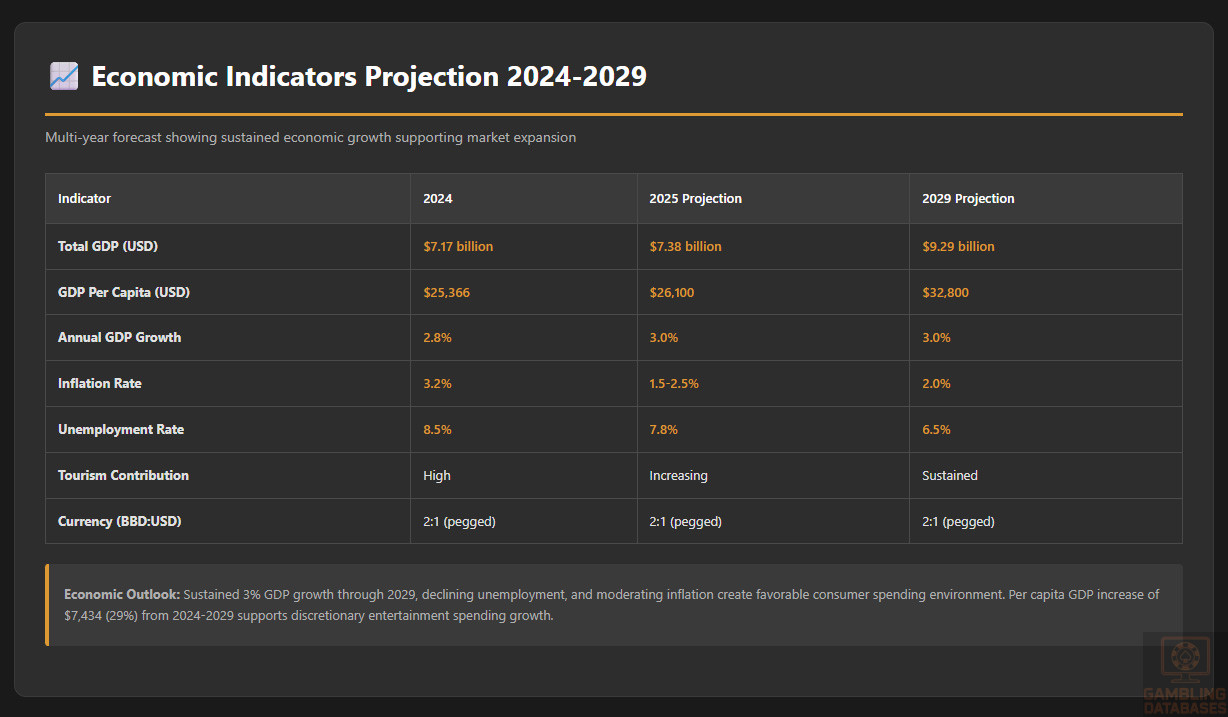Viewport: 1228px width, 717px height.
Task: Select the Inflation Rate row label
Action: [100, 384]
